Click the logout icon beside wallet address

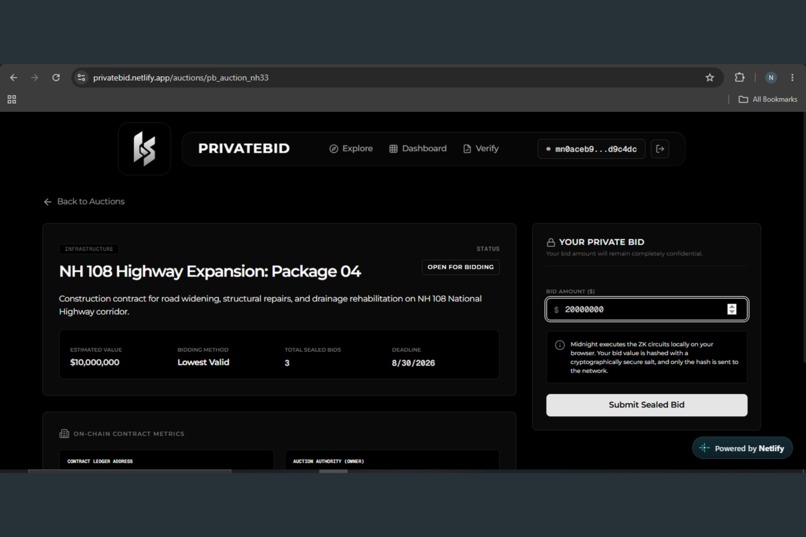coord(660,149)
